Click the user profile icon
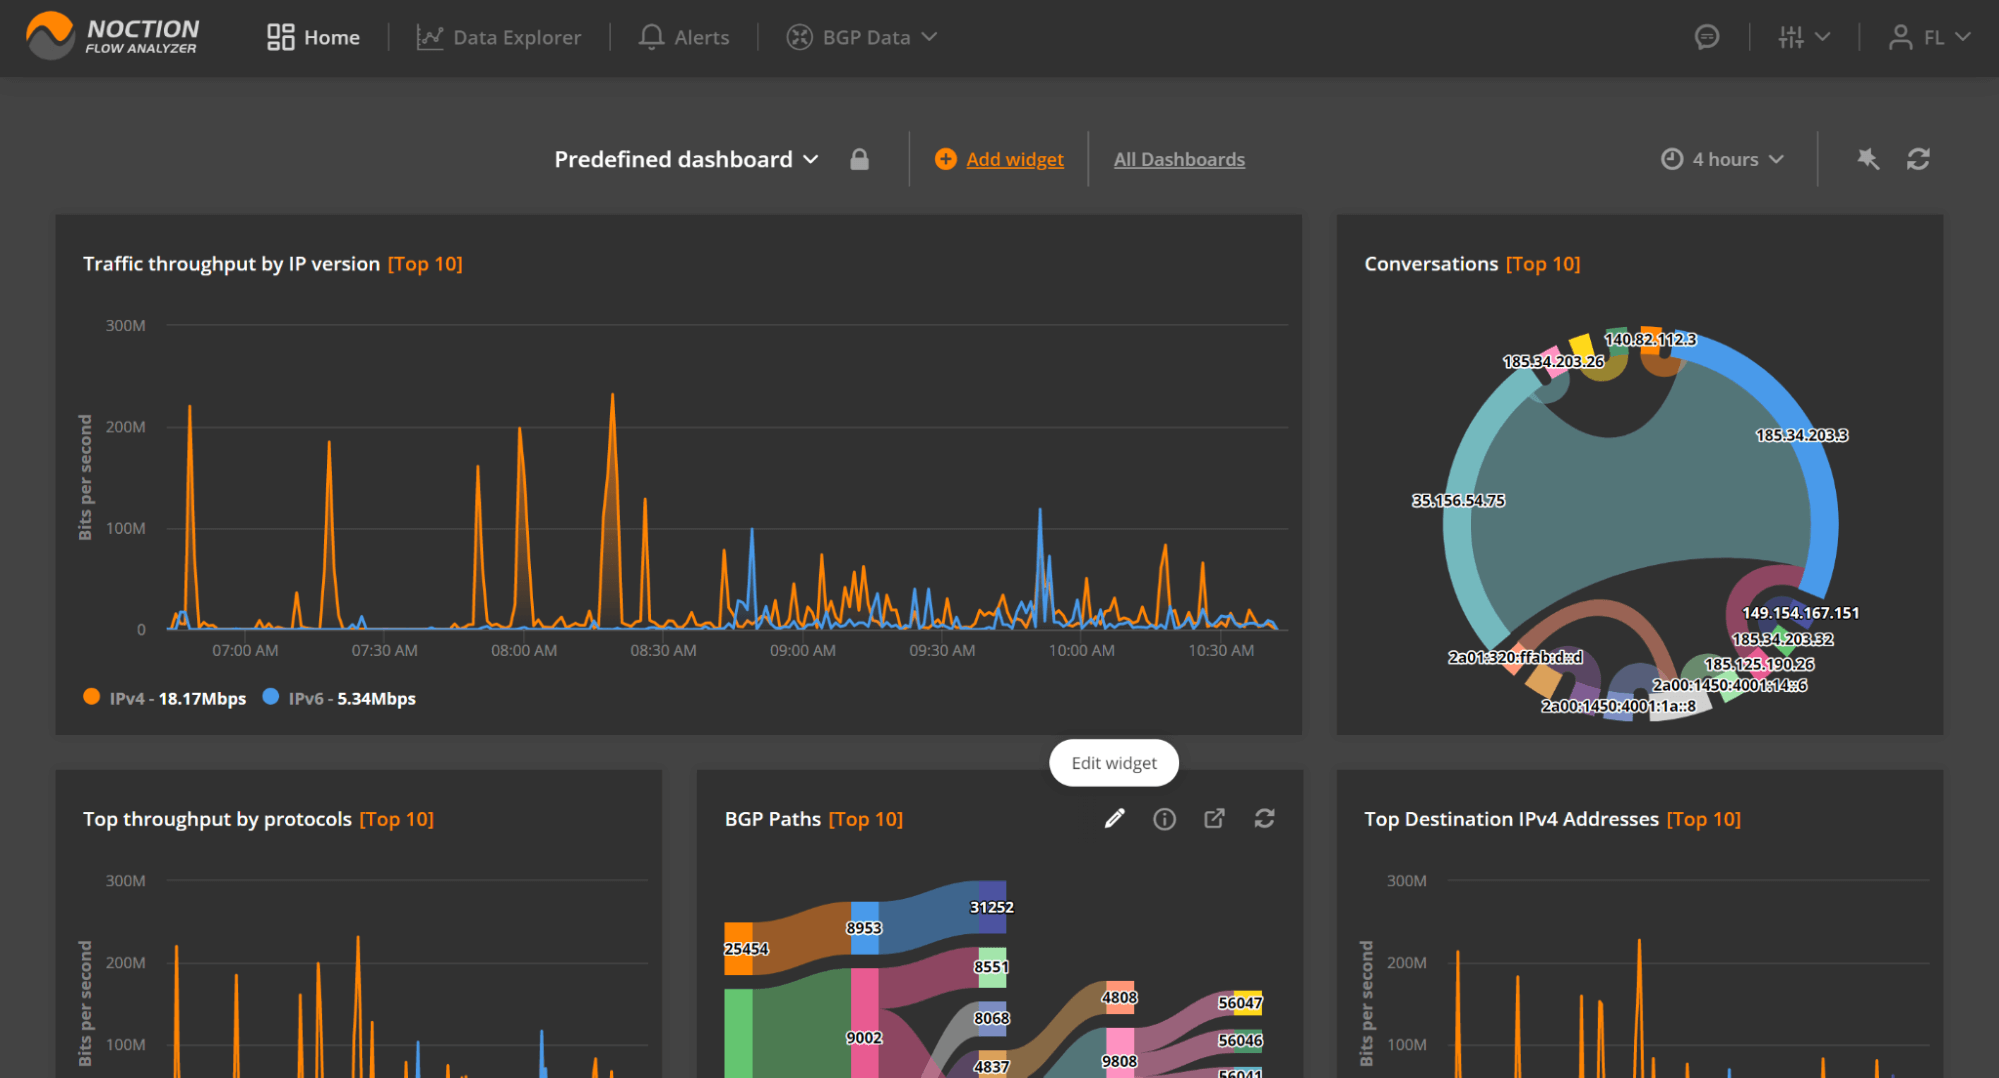 [1900, 37]
